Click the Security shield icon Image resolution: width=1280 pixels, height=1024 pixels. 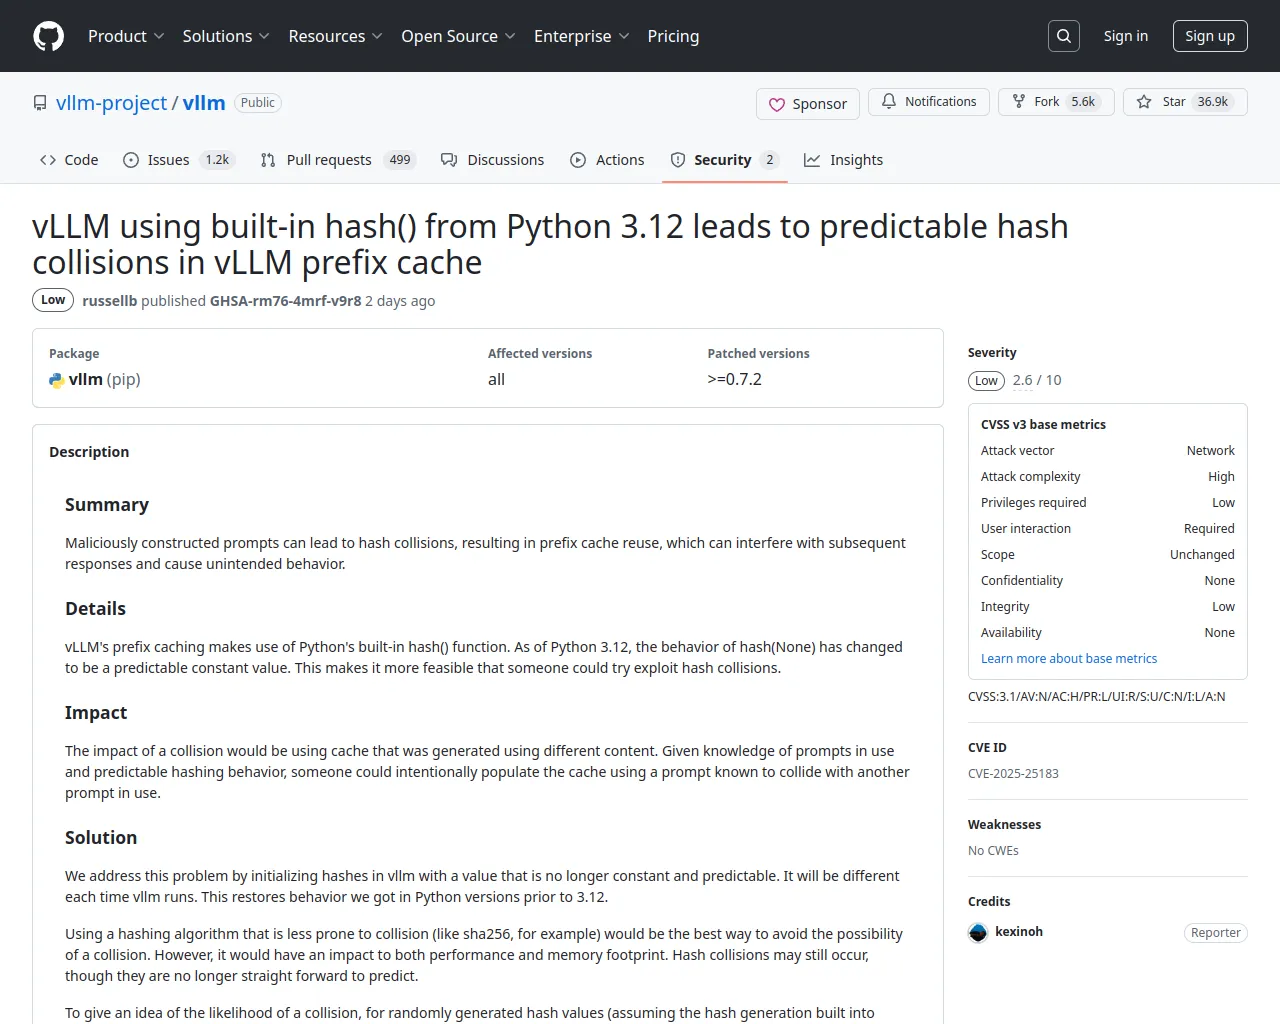tap(678, 160)
